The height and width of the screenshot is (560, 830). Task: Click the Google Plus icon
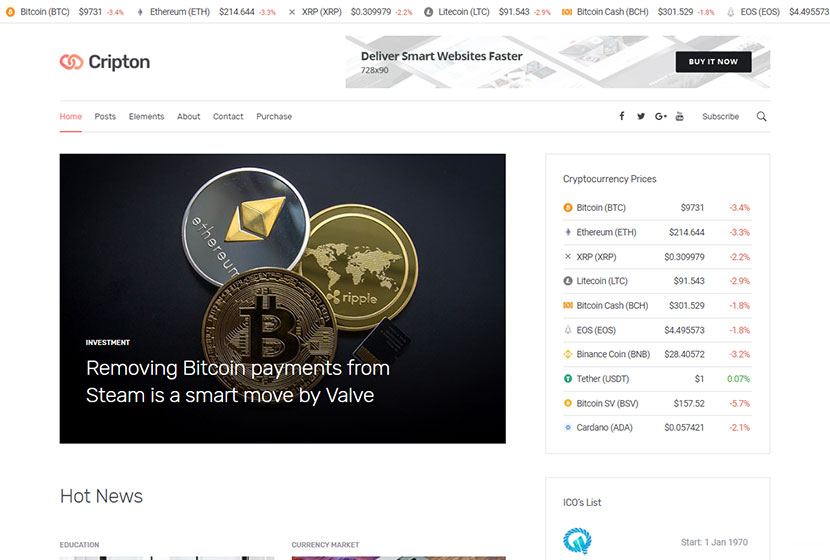pos(661,116)
